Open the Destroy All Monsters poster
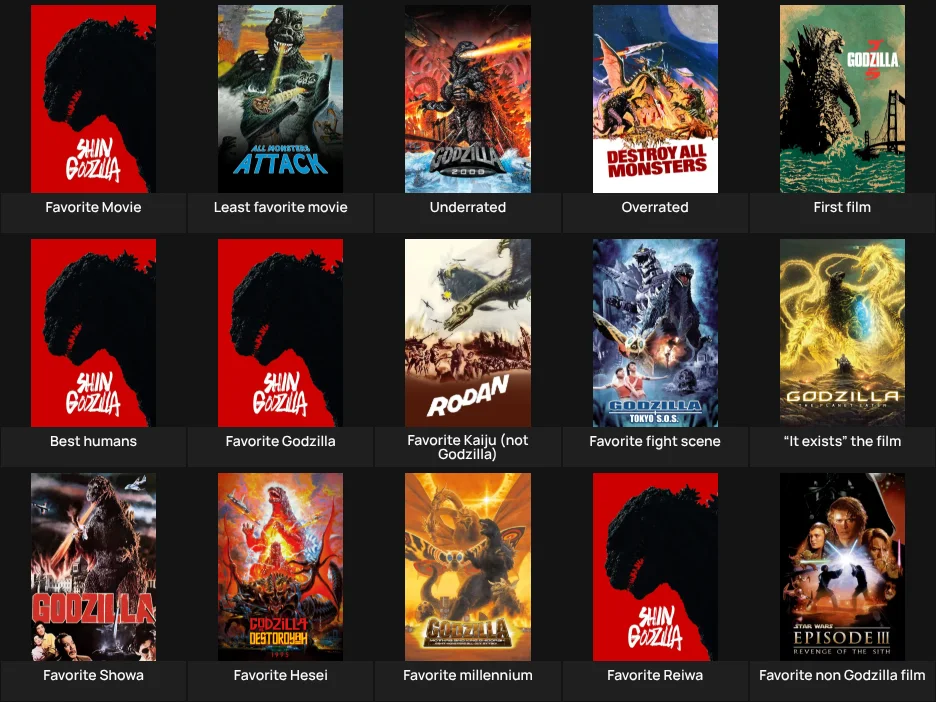 click(655, 99)
